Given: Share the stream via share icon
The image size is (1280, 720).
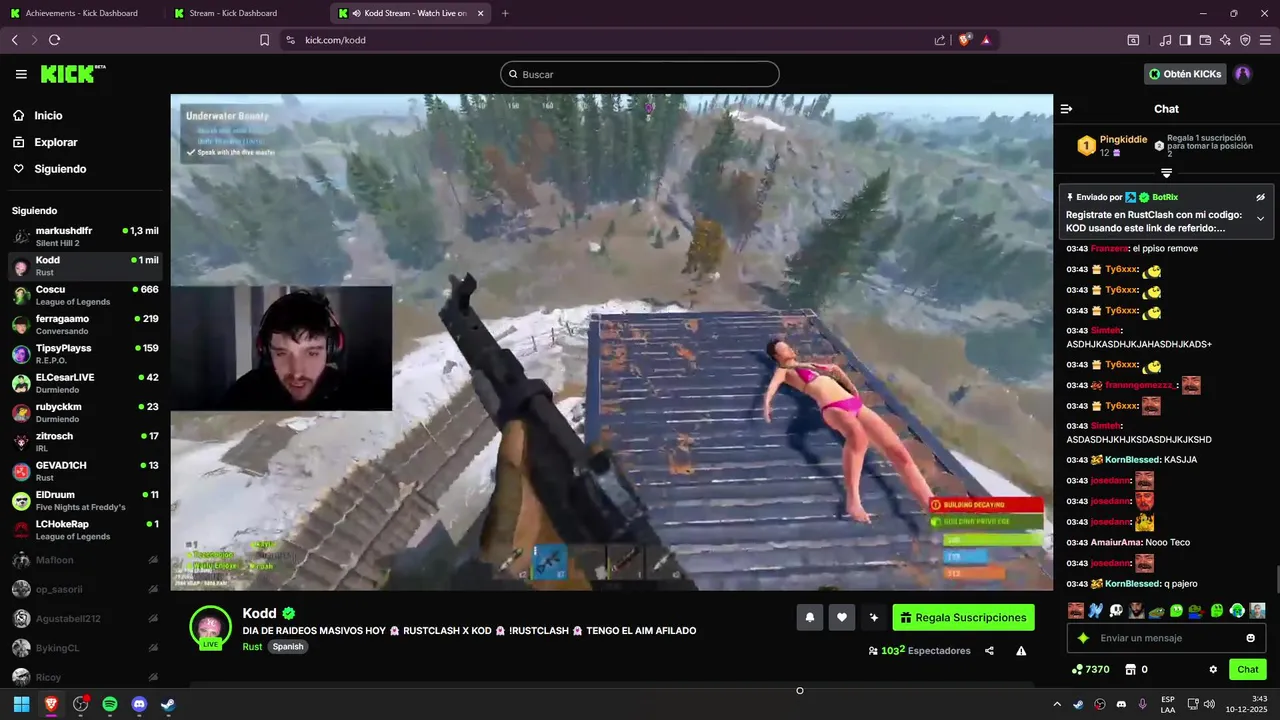Looking at the screenshot, I should pyautogui.click(x=989, y=651).
